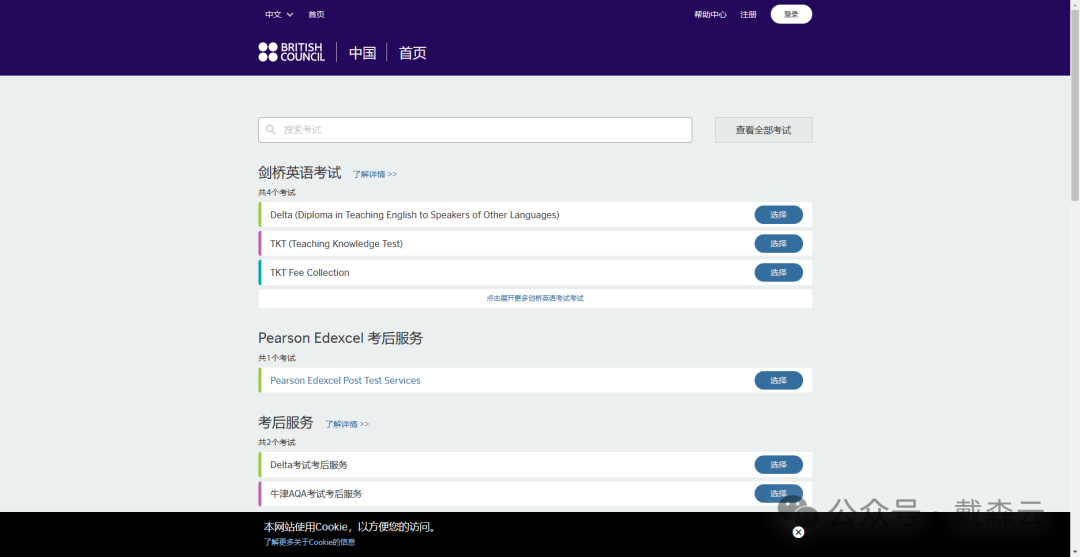Click the British Council logo

[291, 52]
